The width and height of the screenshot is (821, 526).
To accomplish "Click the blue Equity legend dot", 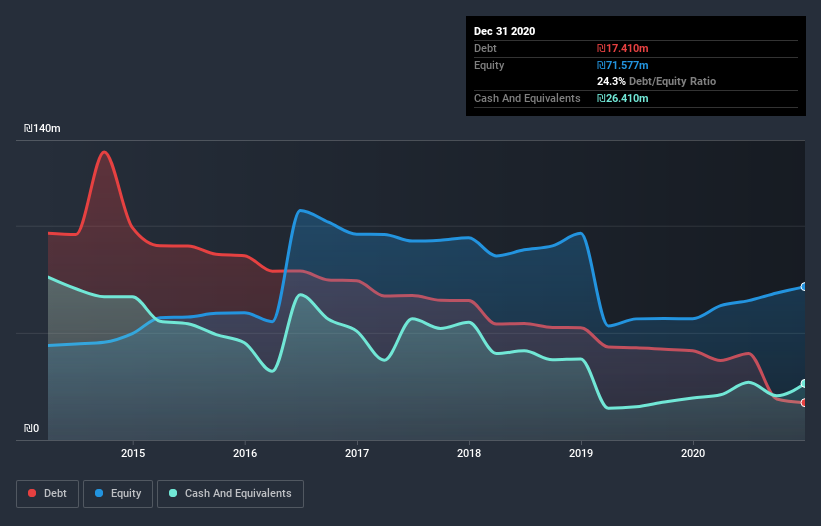I will (x=99, y=493).
